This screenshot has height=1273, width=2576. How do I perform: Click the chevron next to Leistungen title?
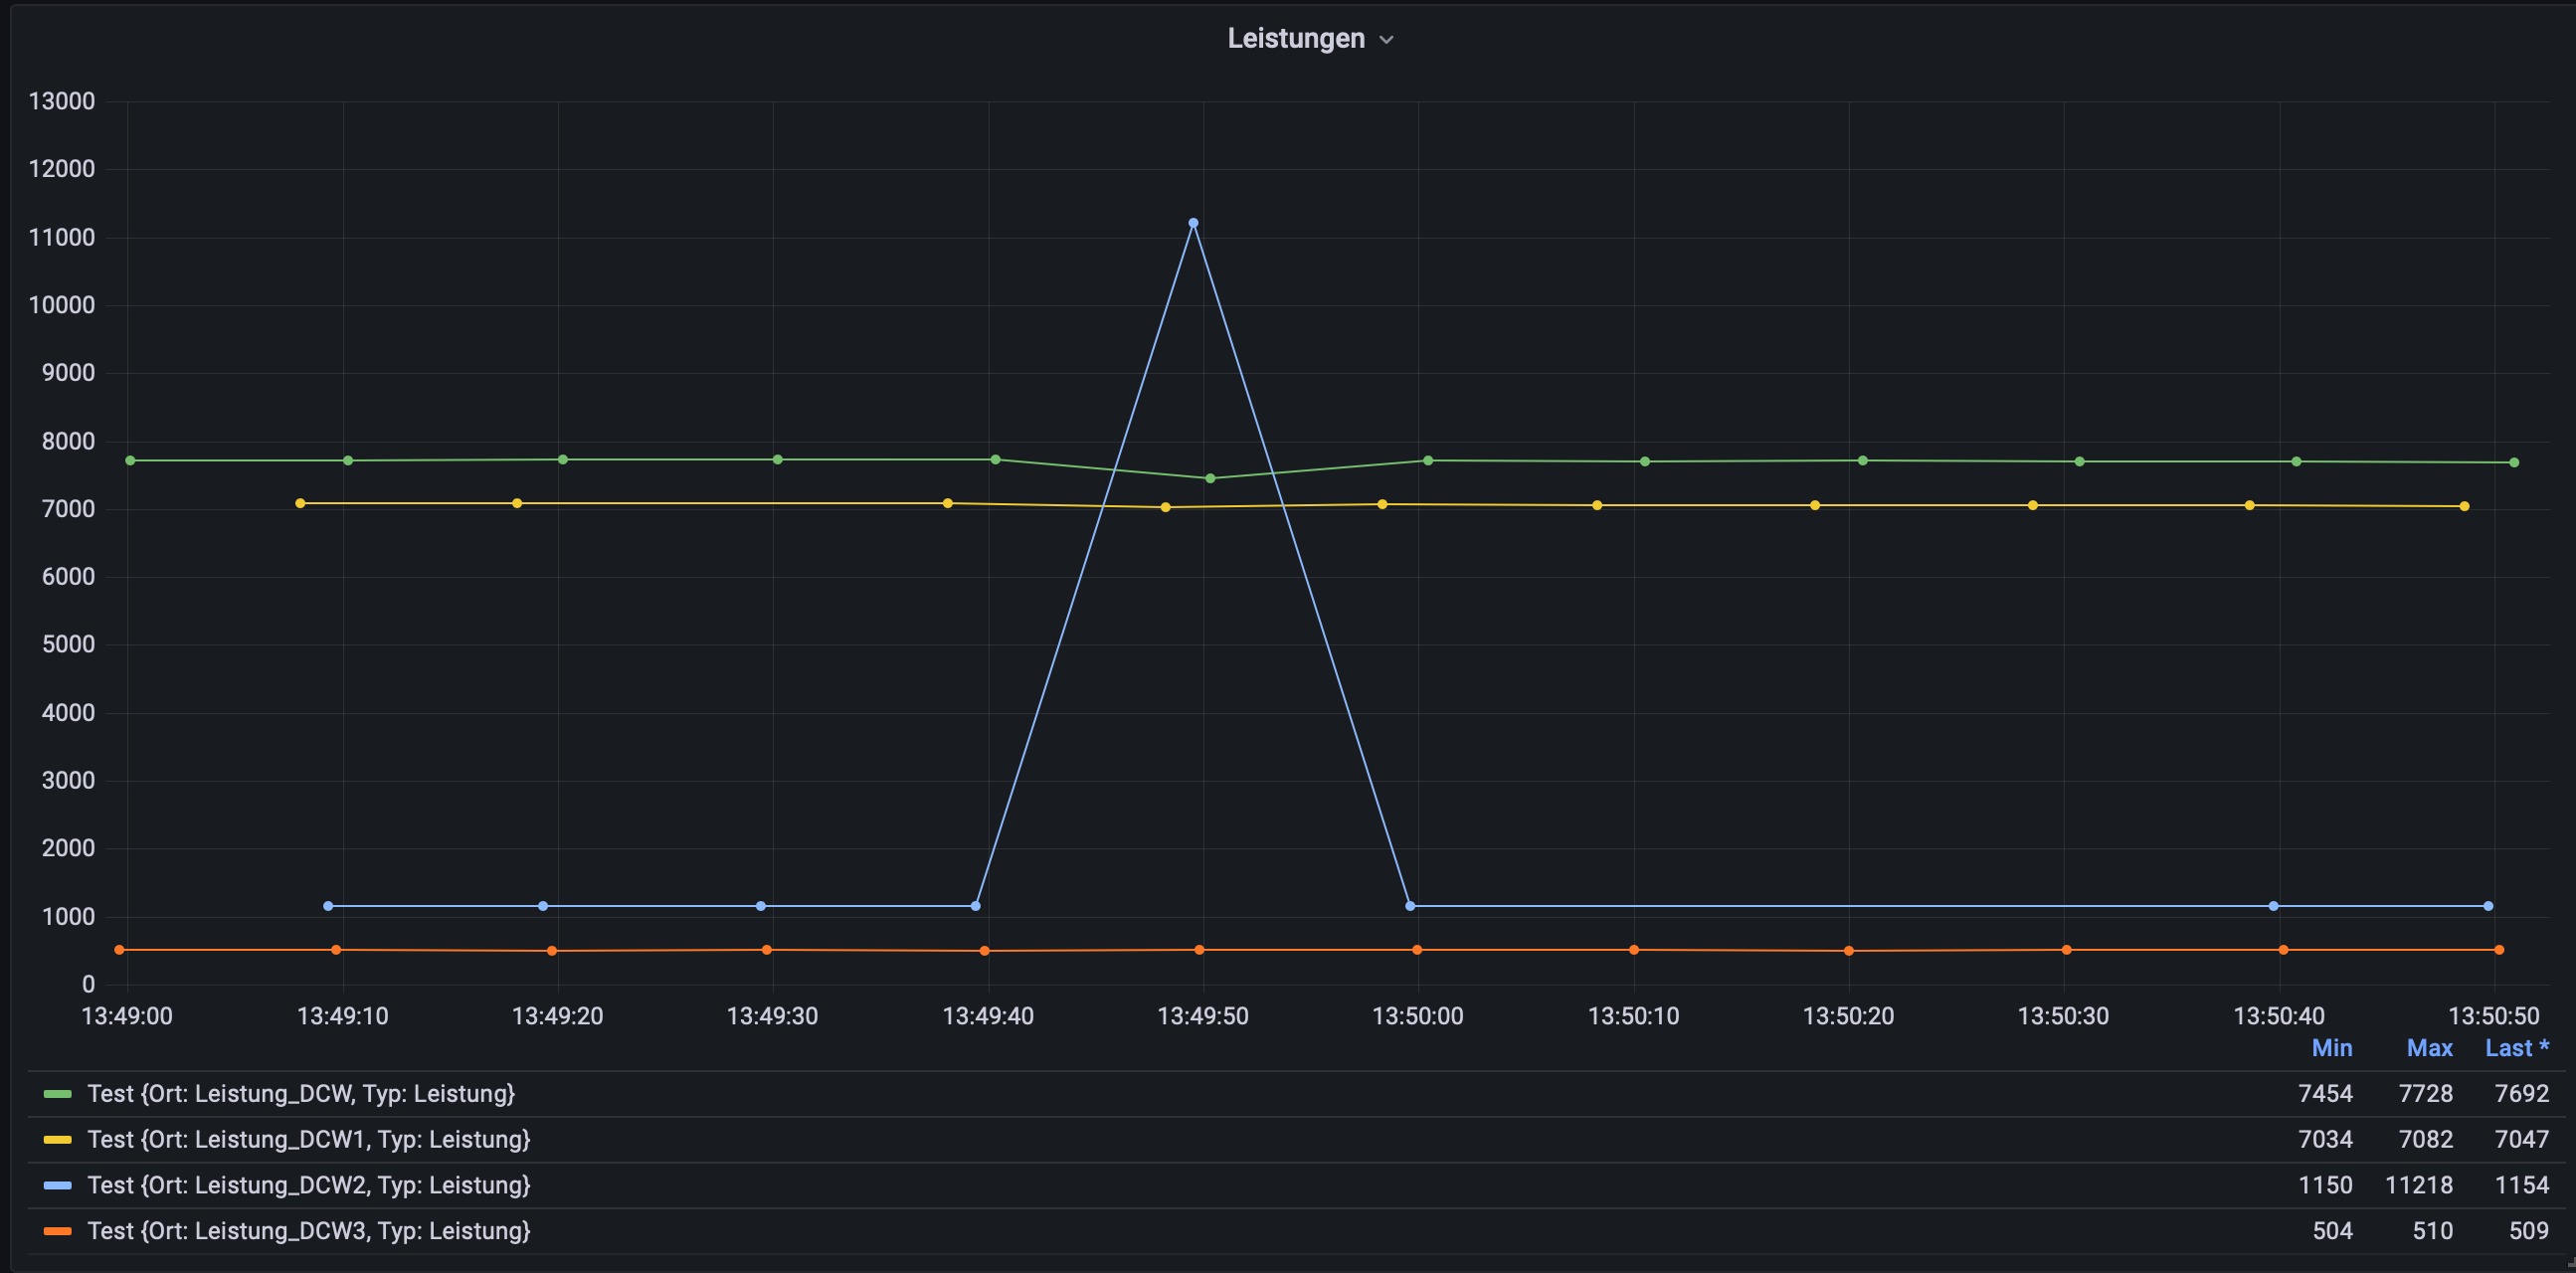point(1386,40)
